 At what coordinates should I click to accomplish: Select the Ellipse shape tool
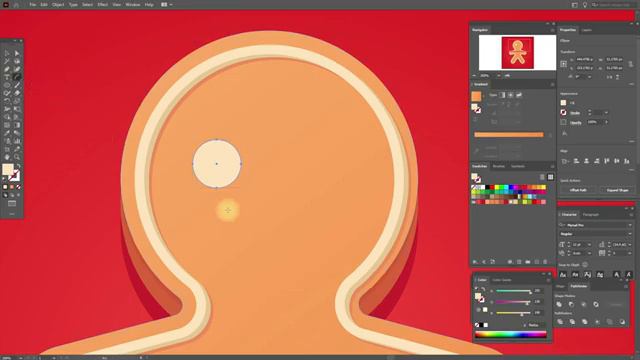[7, 85]
